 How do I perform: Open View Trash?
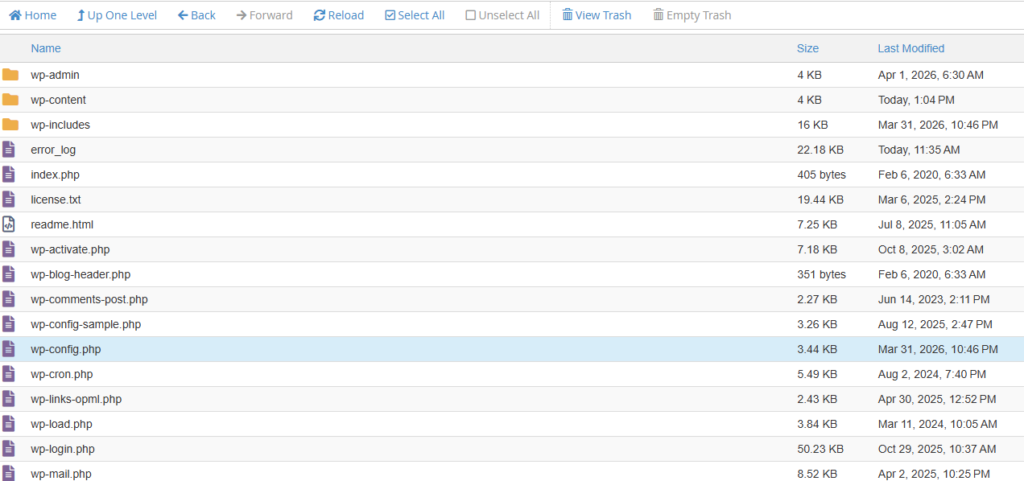tap(597, 15)
